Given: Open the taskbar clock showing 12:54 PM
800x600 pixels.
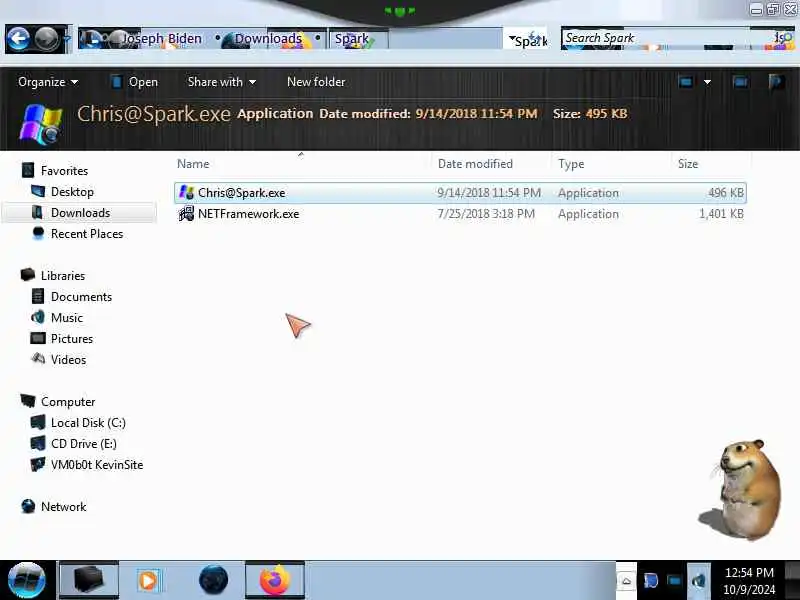Looking at the screenshot, I should pos(749,581).
